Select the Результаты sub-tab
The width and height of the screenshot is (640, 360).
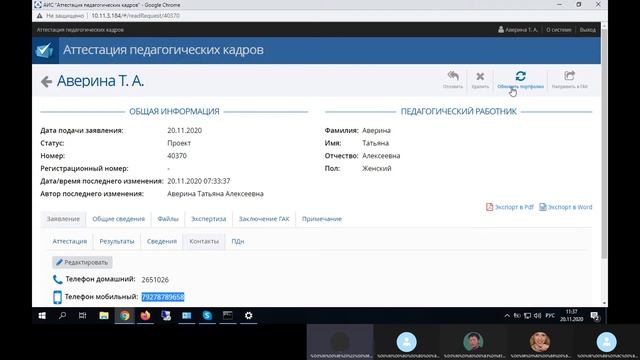click(x=117, y=241)
